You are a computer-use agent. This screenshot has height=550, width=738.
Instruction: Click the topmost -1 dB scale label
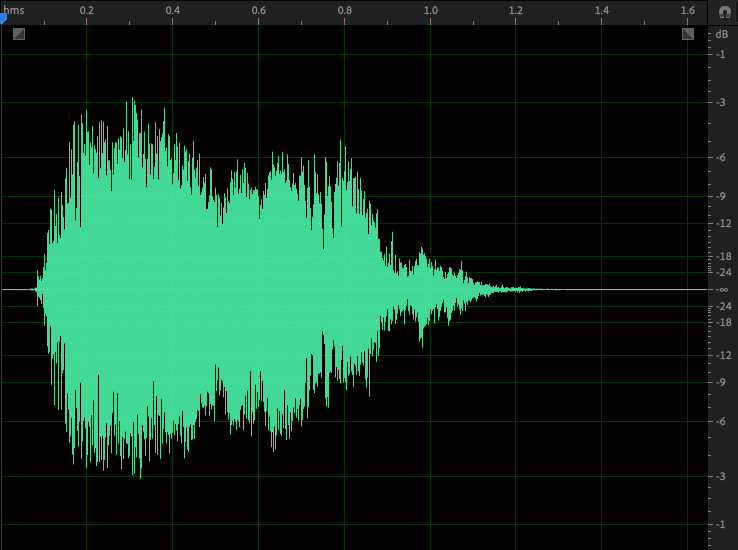[722, 54]
